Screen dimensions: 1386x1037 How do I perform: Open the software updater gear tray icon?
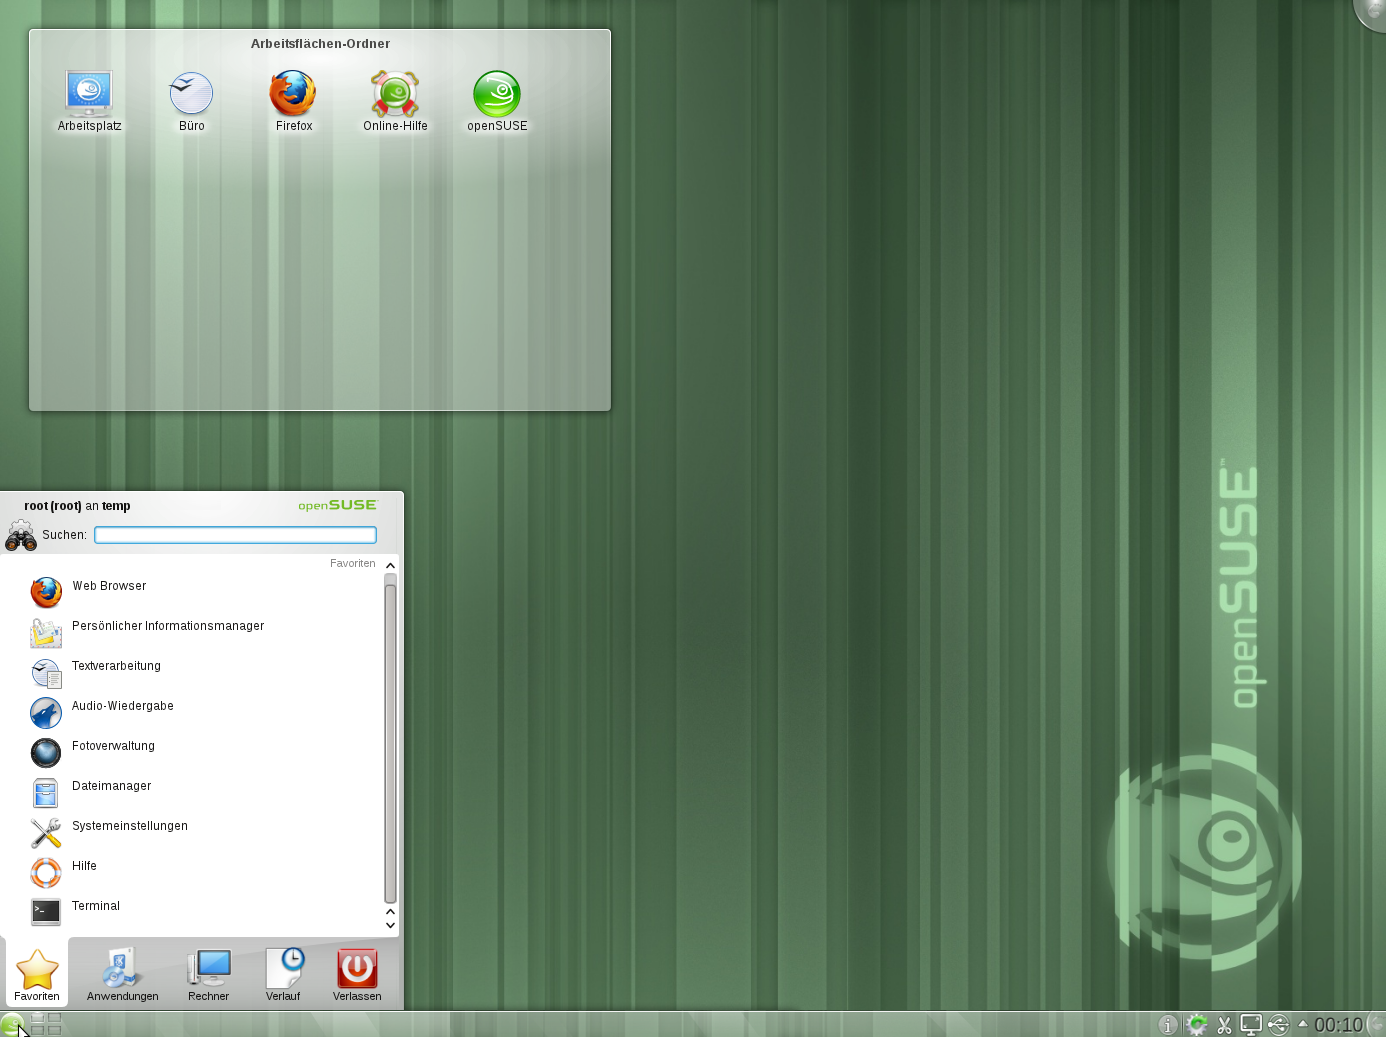click(x=1196, y=1025)
